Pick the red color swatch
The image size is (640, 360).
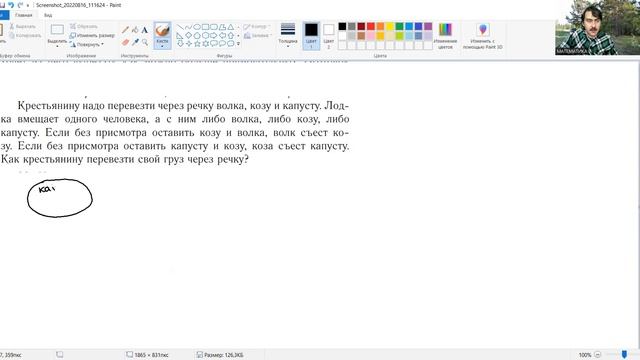click(x=371, y=27)
